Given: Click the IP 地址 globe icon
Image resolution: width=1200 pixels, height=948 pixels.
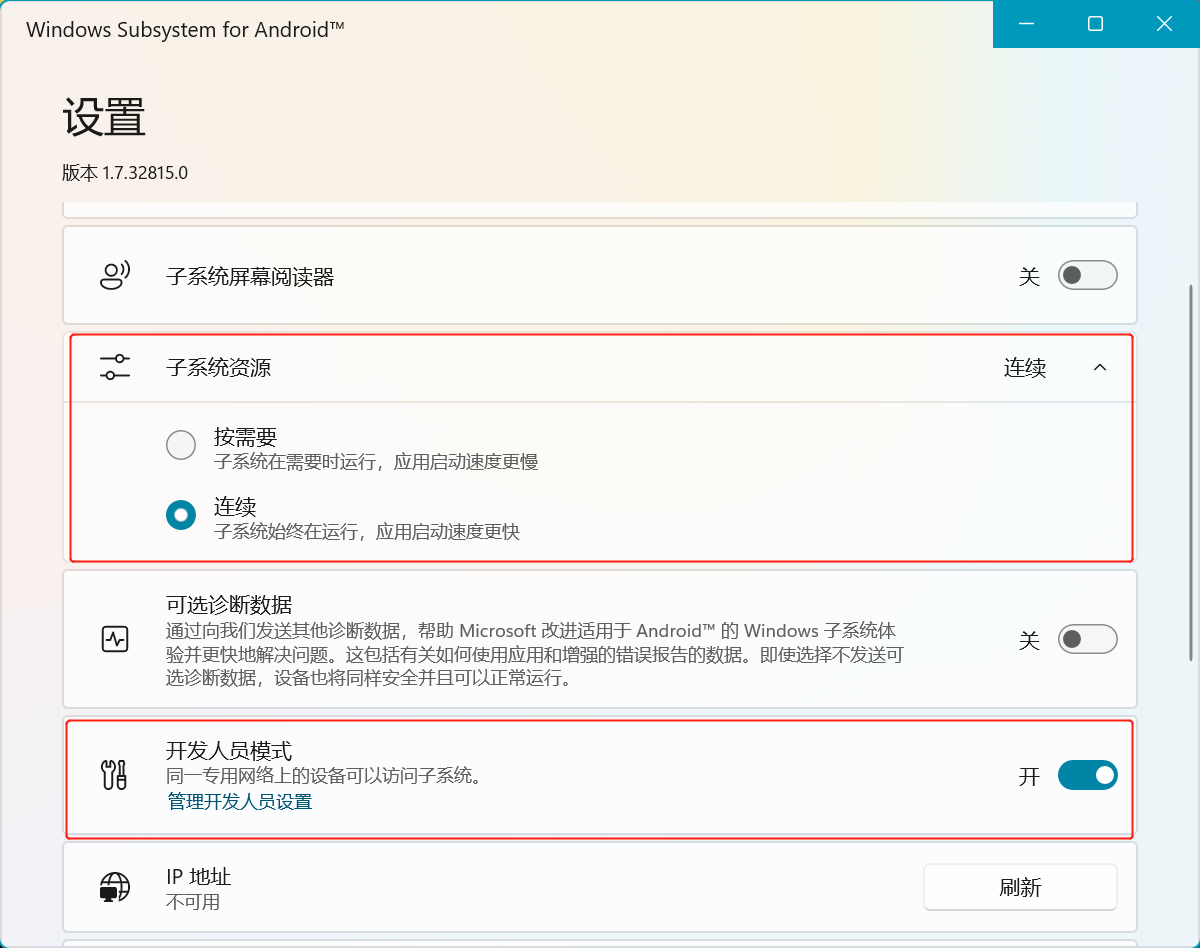Looking at the screenshot, I should (x=115, y=887).
